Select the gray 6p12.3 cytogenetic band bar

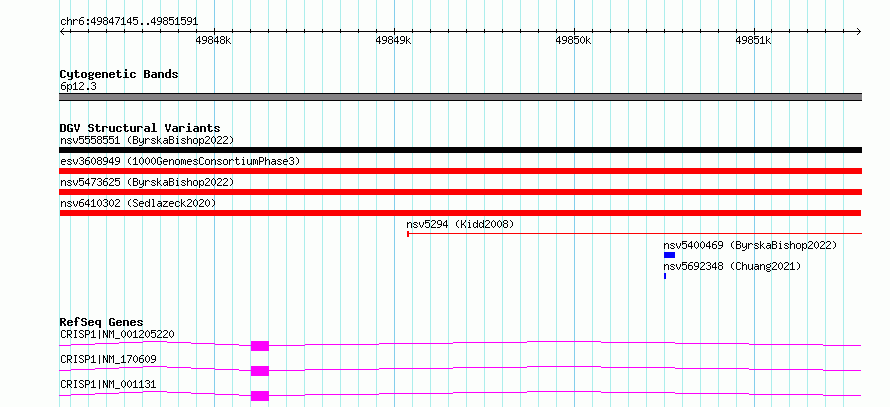[x=460, y=97]
